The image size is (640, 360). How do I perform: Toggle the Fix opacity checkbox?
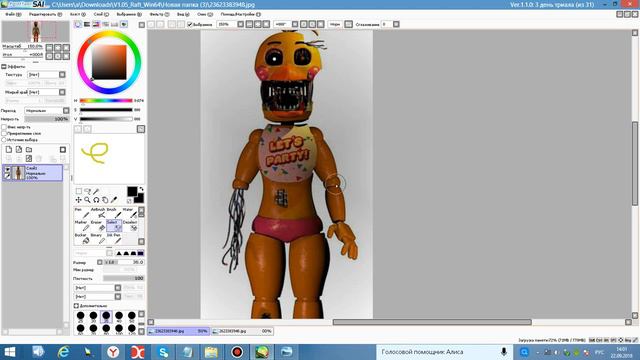4,127
